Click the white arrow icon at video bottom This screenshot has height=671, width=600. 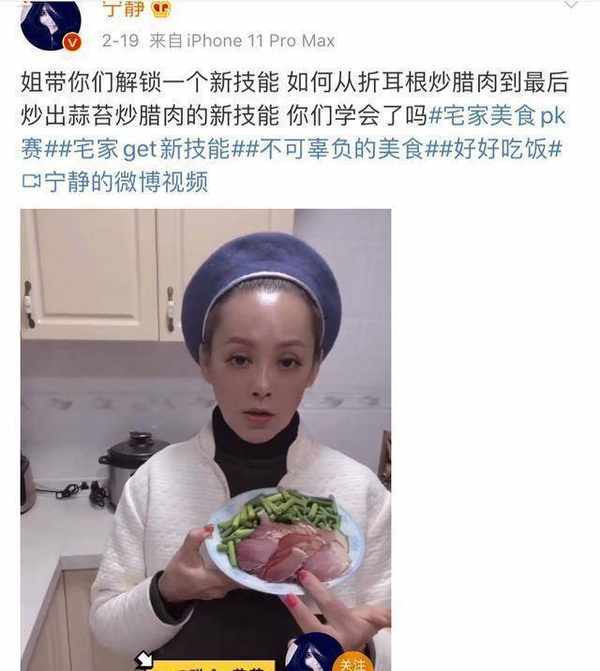tap(144, 659)
